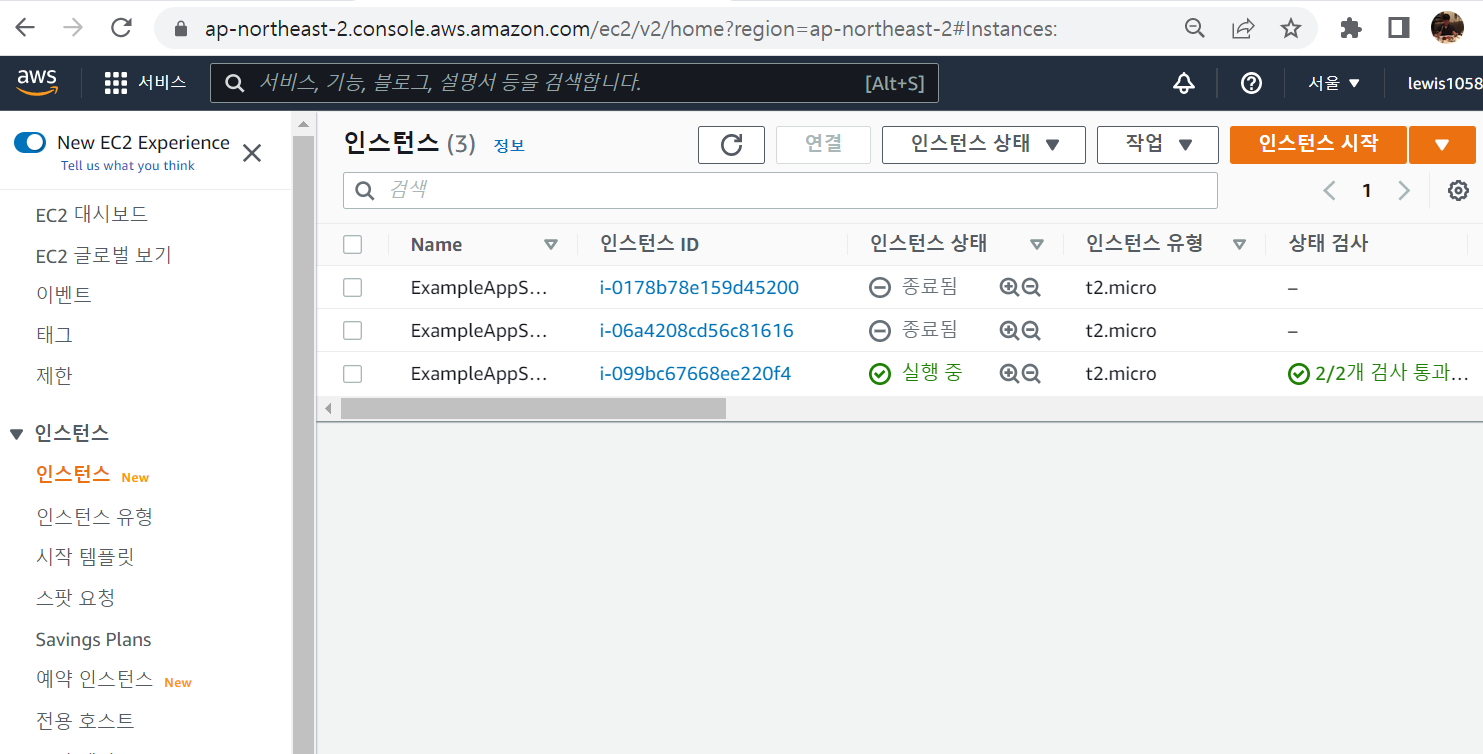Click the 연결 connect button
Screen dimensions: 1483x754
[823, 145]
